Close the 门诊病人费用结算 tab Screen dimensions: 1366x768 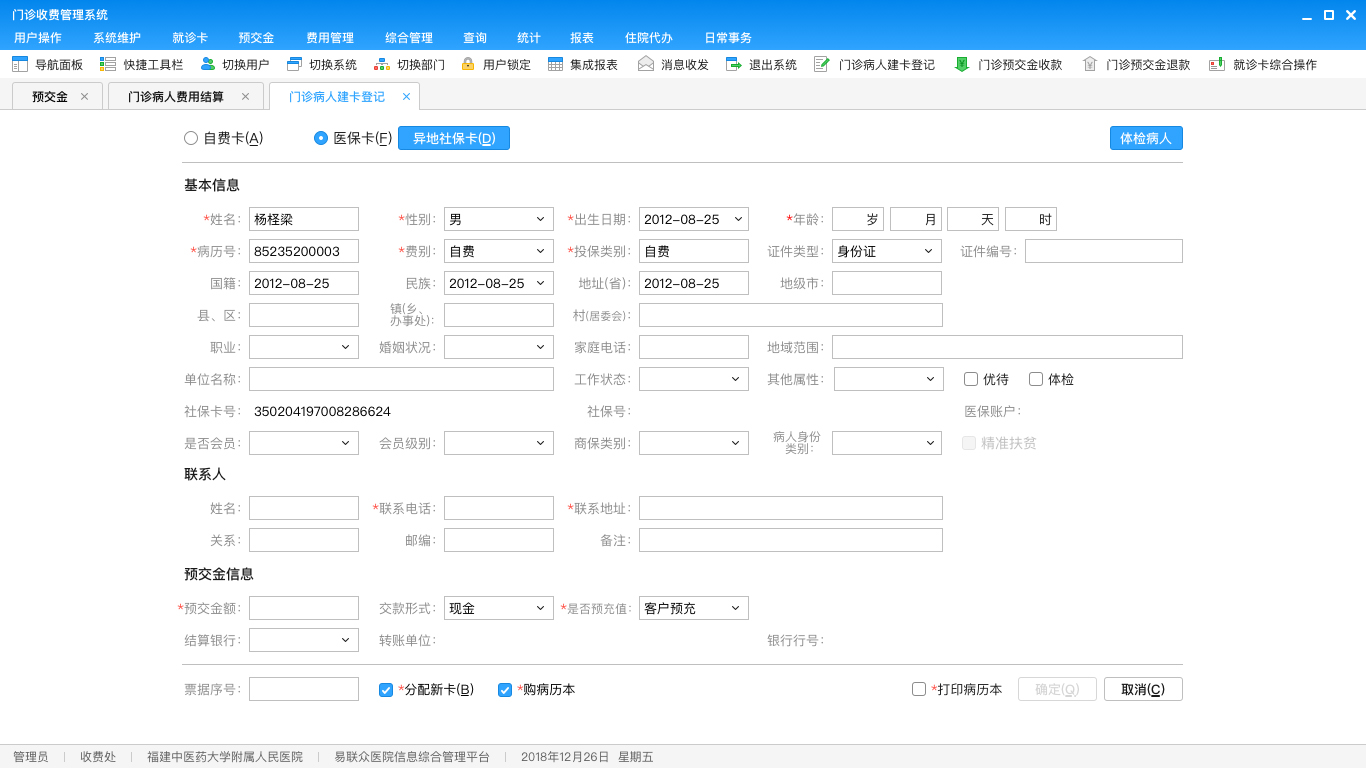point(245,97)
